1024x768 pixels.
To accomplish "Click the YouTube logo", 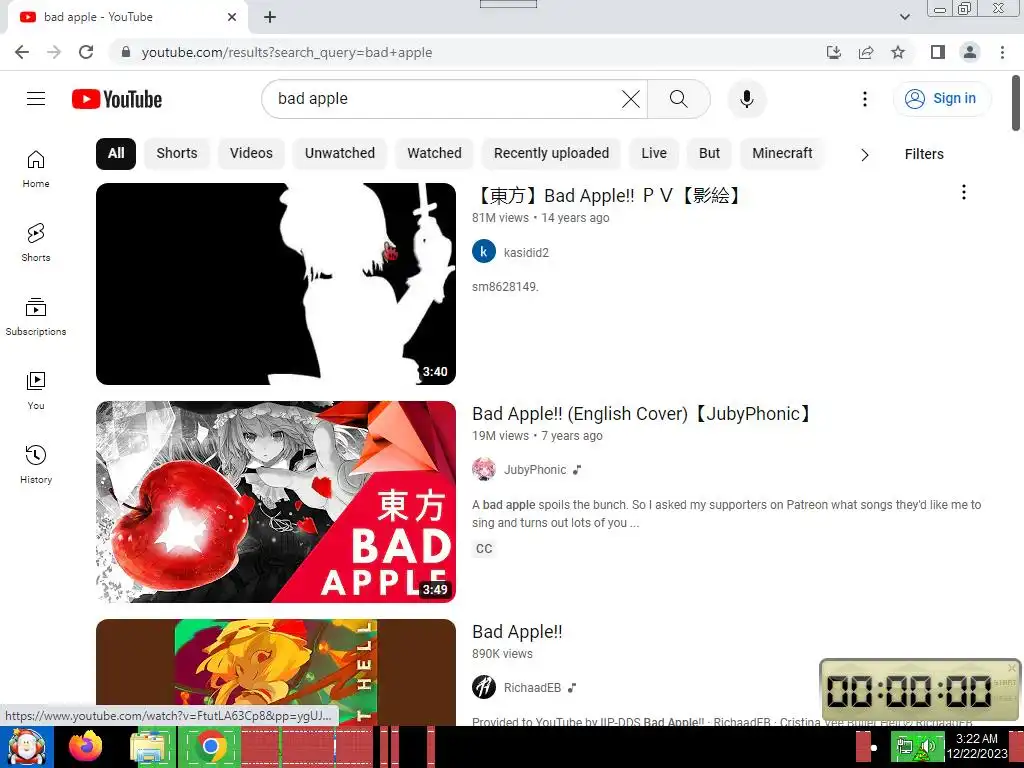I will point(117,99).
